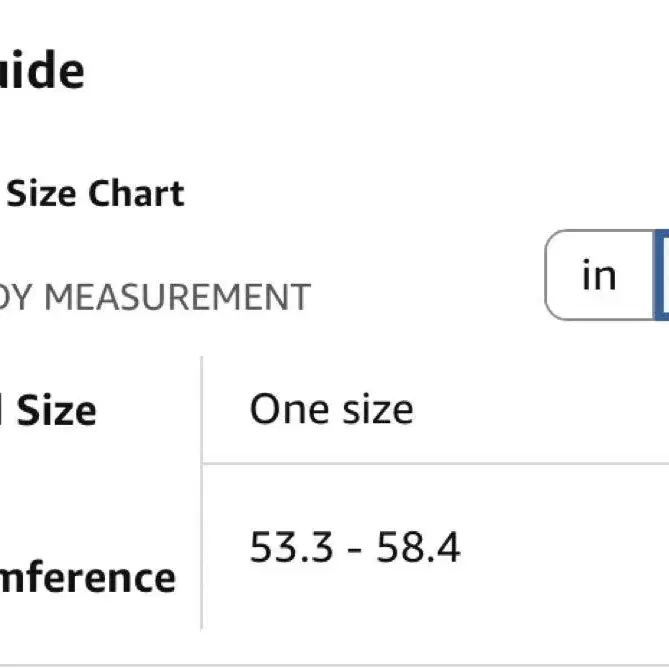Click the word "size" in "One size" cell

click(378, 410)
